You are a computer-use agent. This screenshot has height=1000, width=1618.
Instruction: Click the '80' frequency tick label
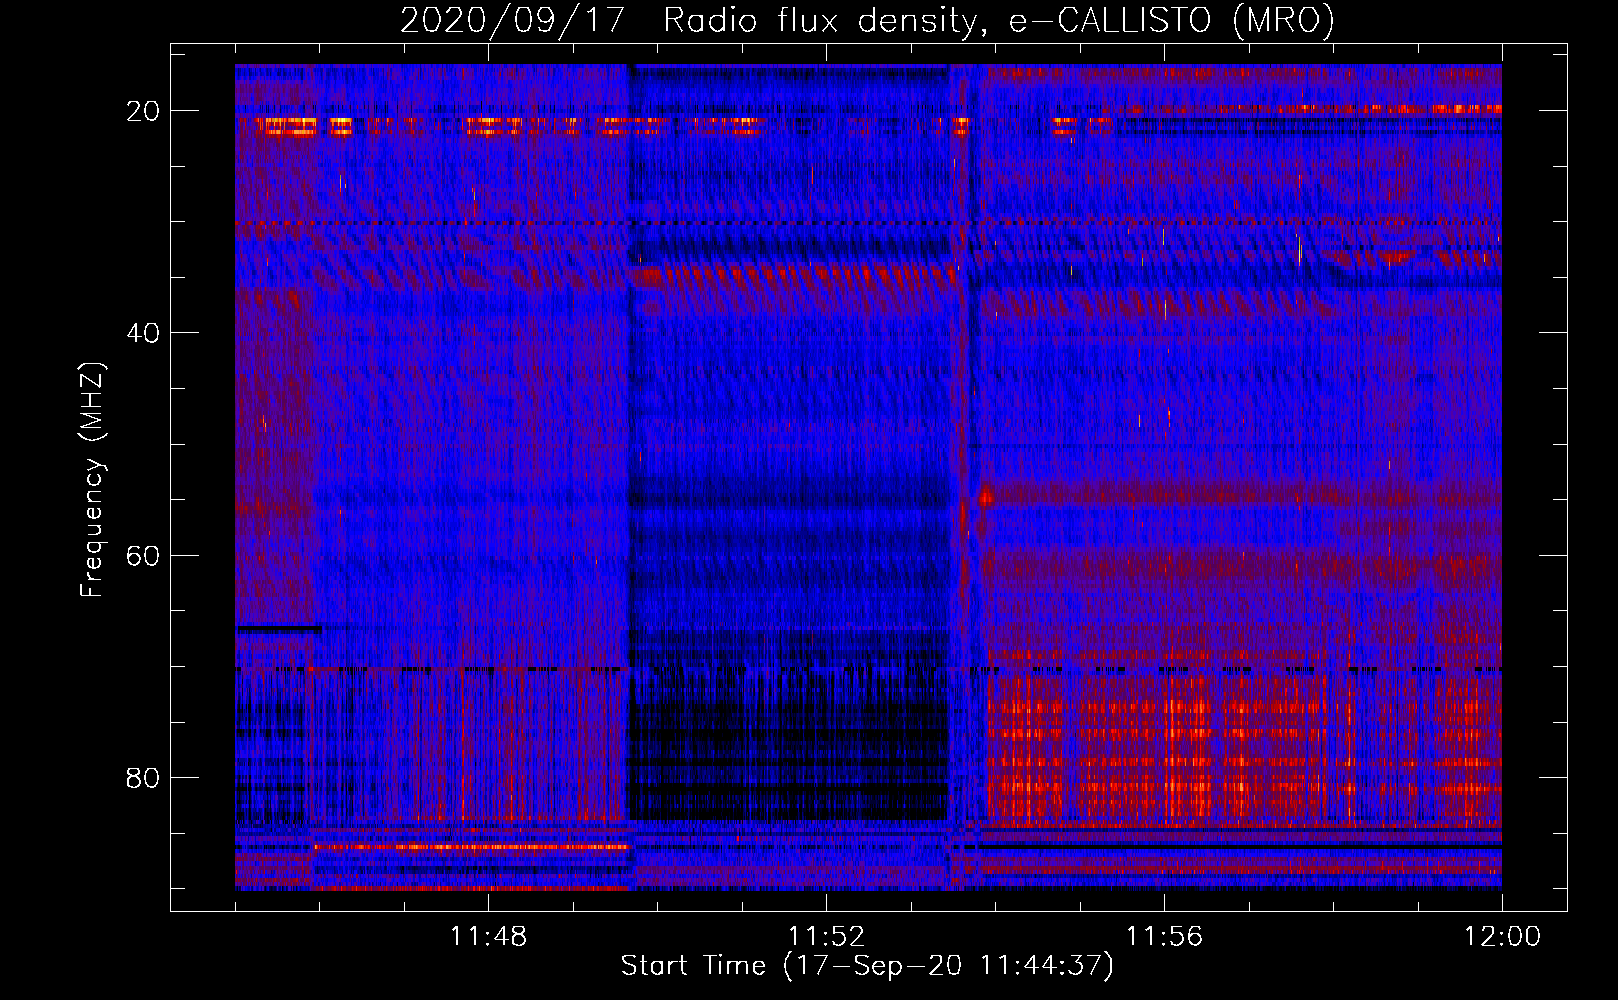(143, 777)
